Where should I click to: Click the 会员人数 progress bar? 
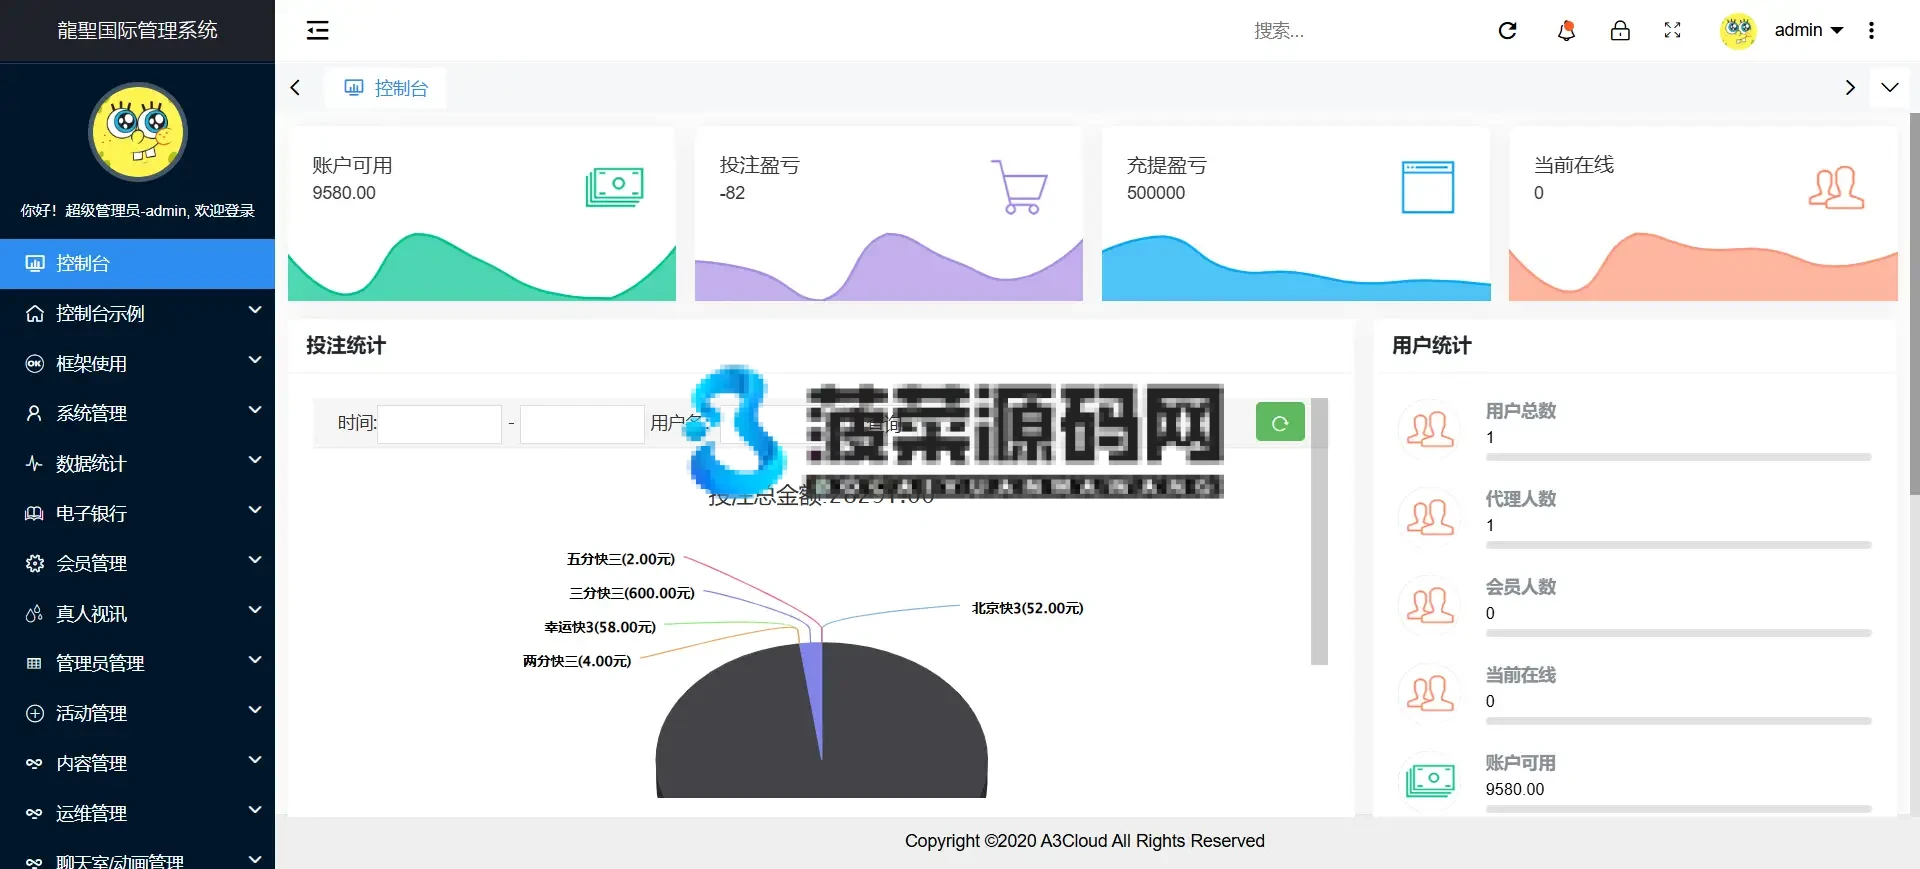click(1678, 633)
